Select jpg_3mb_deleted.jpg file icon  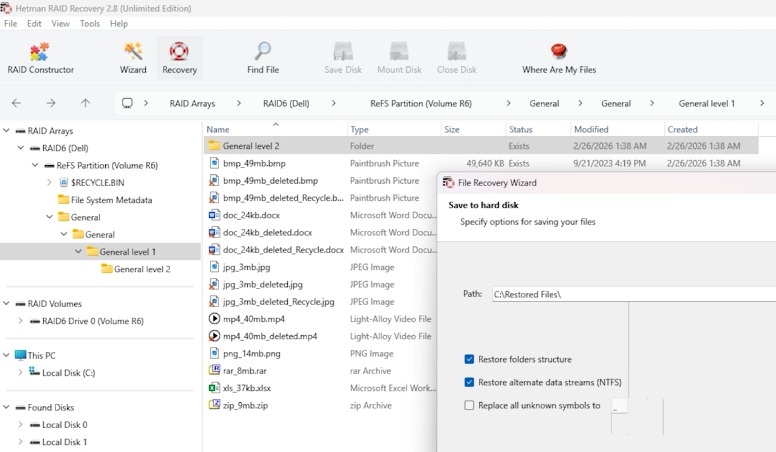[214, 284]
